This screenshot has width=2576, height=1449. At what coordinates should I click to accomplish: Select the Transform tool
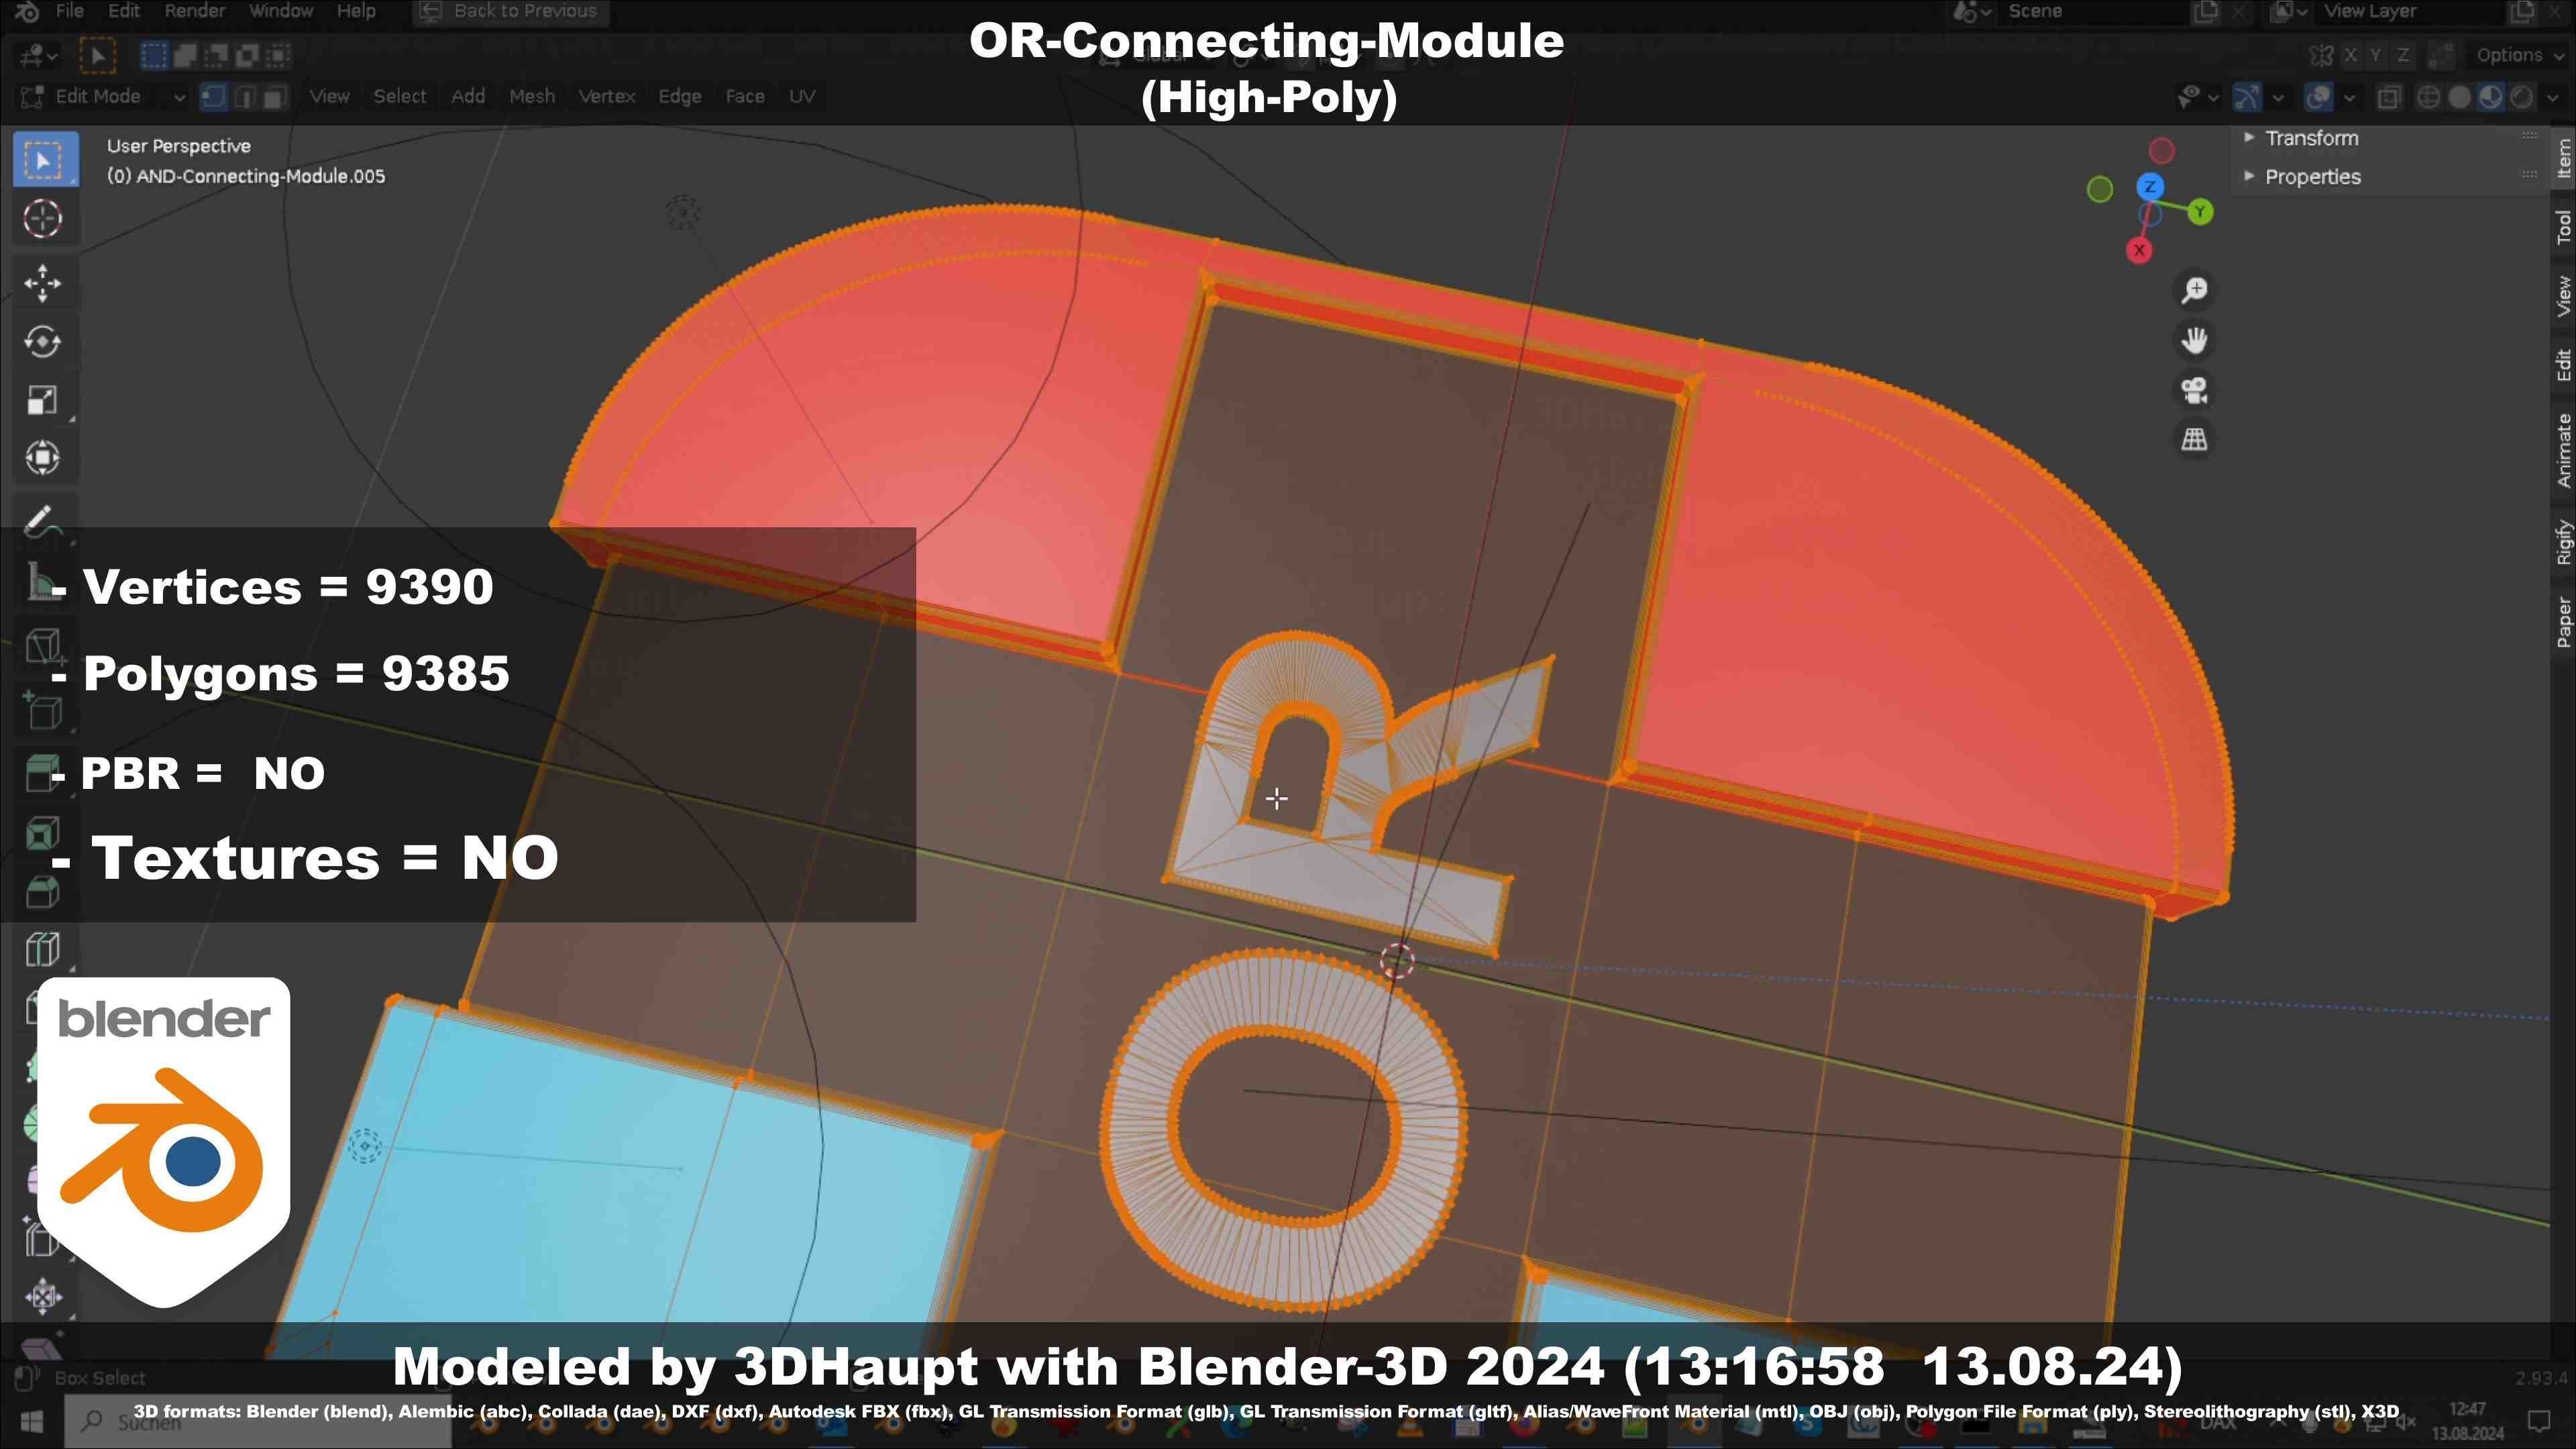(x=43, y=458)
